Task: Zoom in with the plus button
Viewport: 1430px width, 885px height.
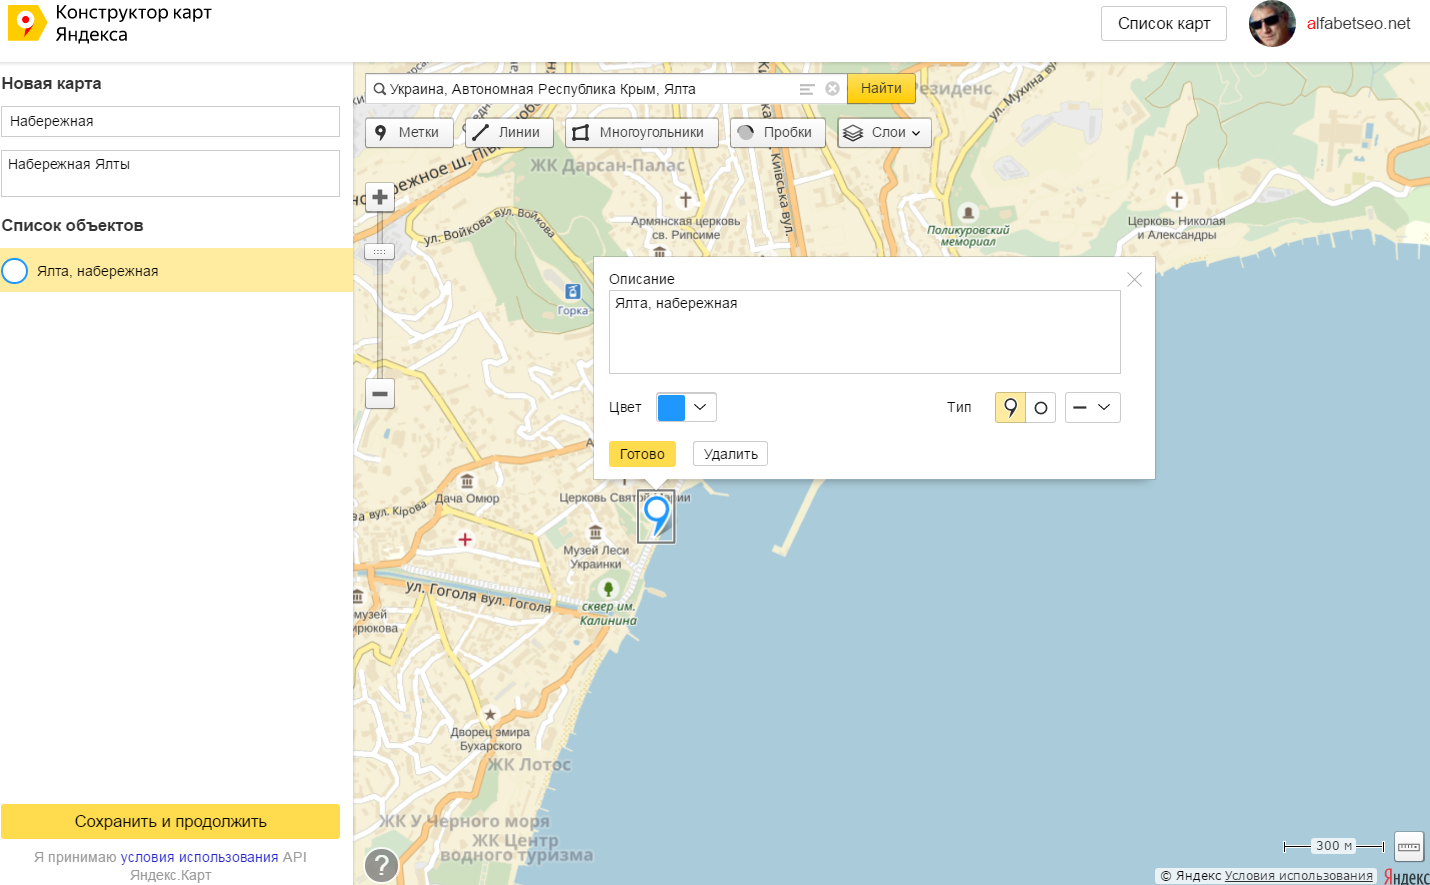Action: pos(380,197)
